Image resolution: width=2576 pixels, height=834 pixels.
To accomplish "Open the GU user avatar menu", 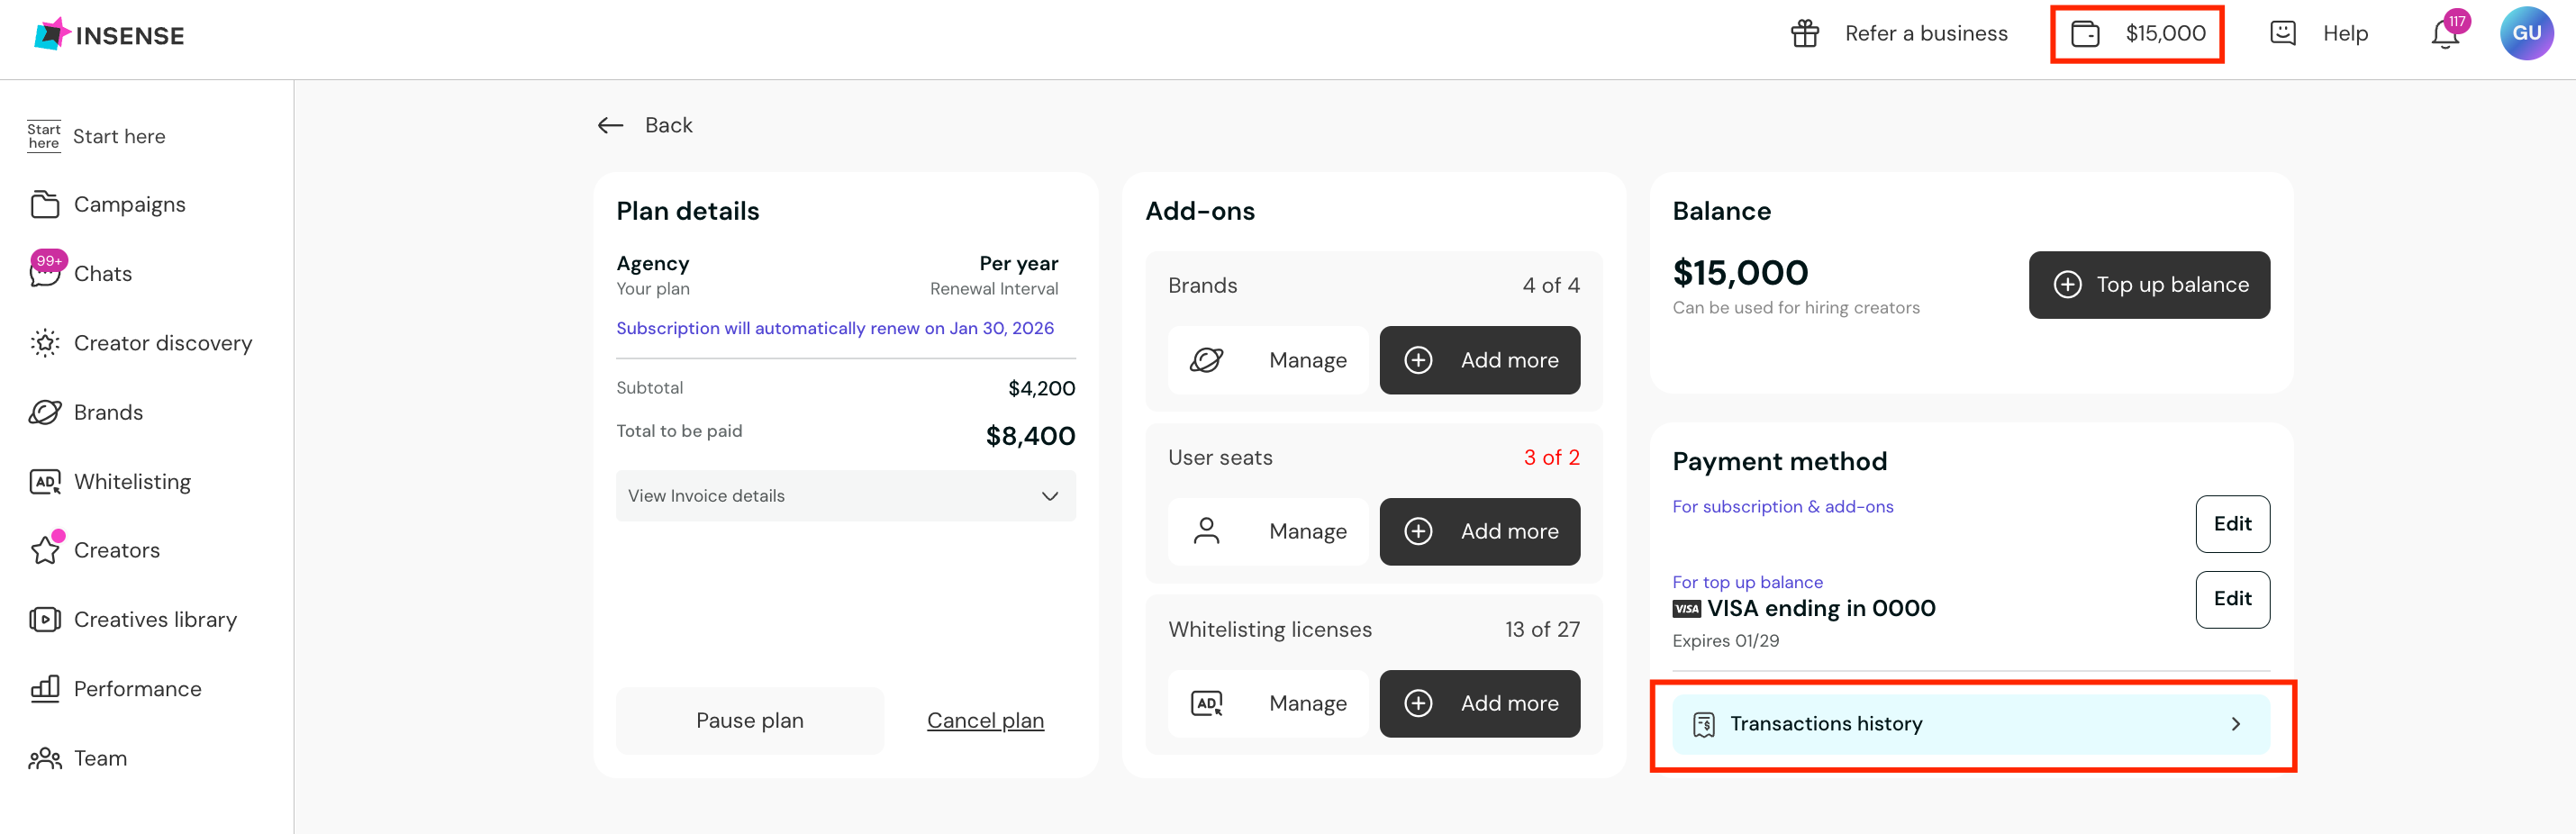I will [2526, 33].
